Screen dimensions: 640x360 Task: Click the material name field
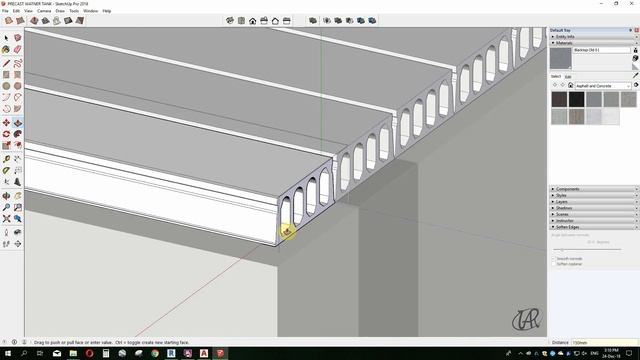click(x=602, y=50)
